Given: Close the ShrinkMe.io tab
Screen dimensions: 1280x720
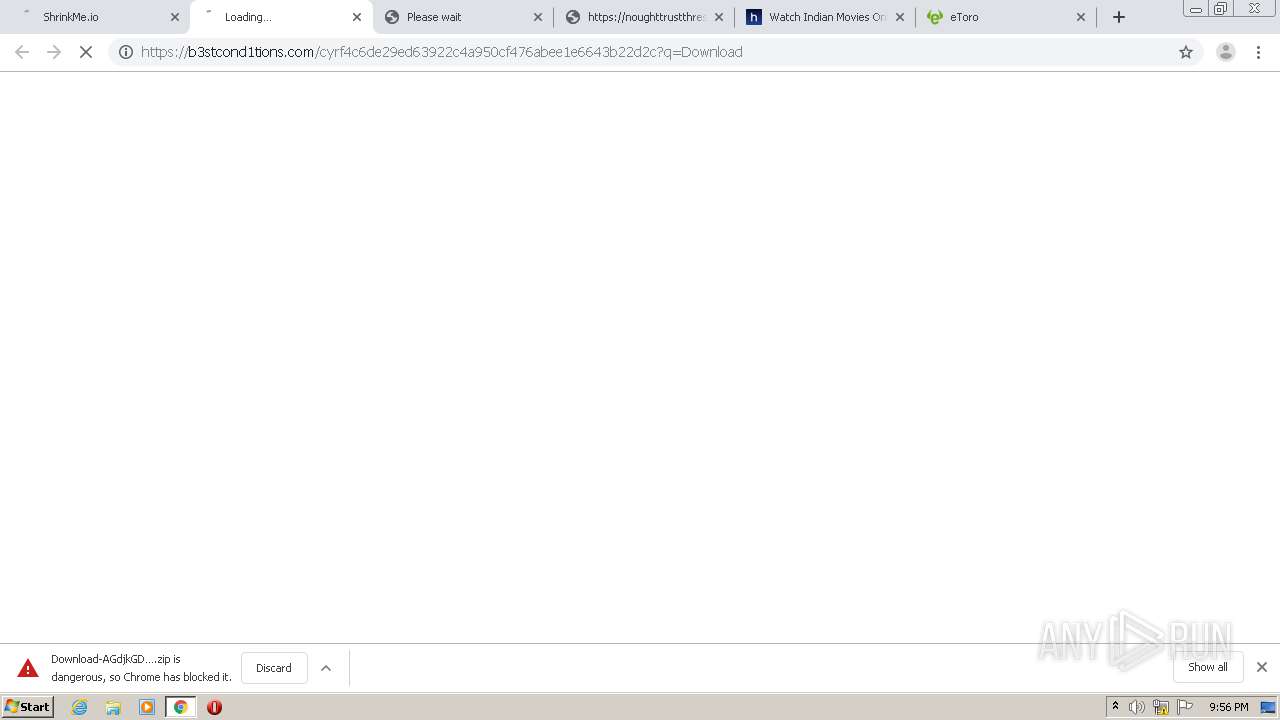Looking at the screenshot, I should (175, 17).
